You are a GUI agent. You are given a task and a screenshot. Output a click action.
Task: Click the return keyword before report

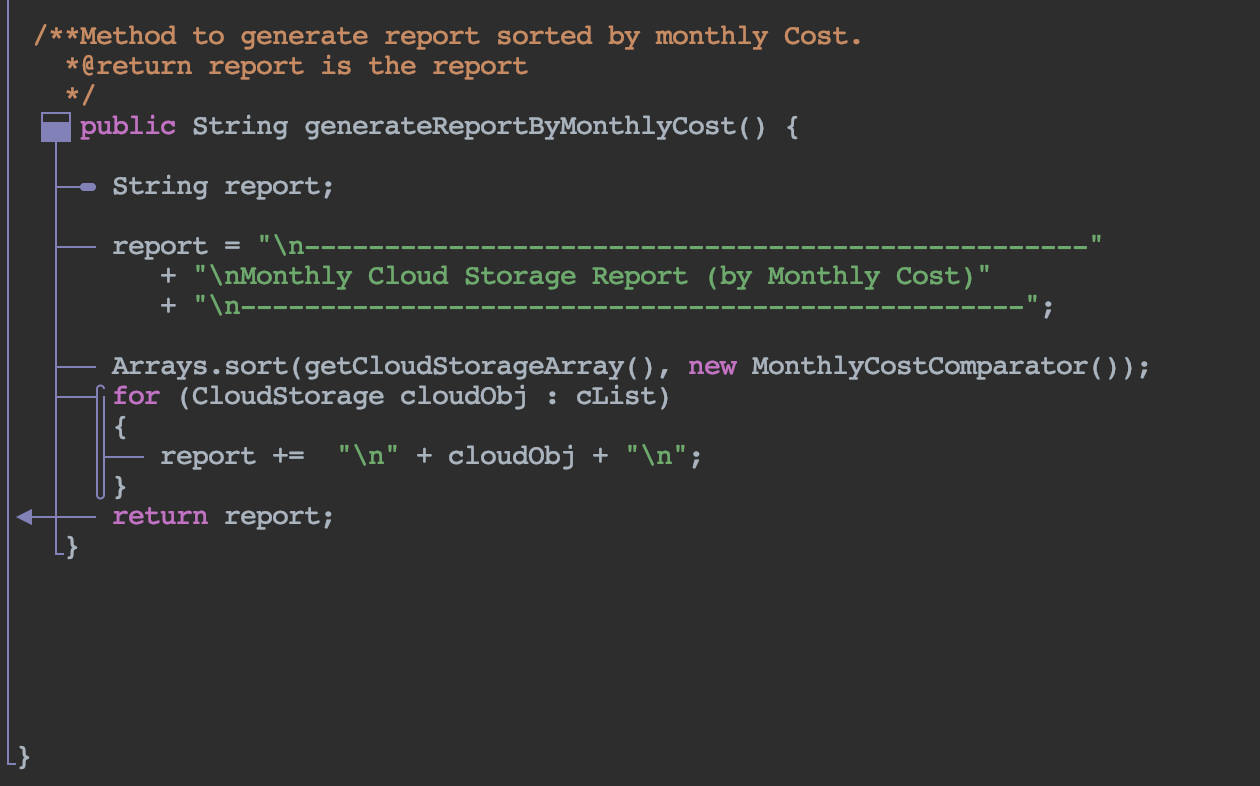tap(160, 516)
